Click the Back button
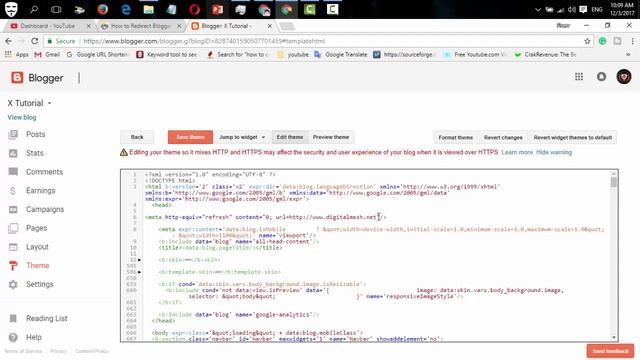This screenshot has width=640, height=360. 137,137
